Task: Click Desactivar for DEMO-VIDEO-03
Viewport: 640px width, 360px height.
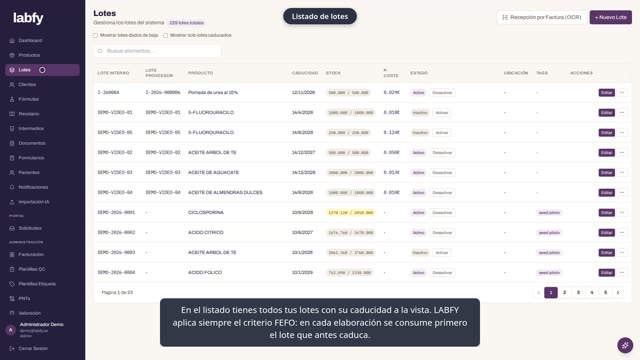Action: (442, 173)
